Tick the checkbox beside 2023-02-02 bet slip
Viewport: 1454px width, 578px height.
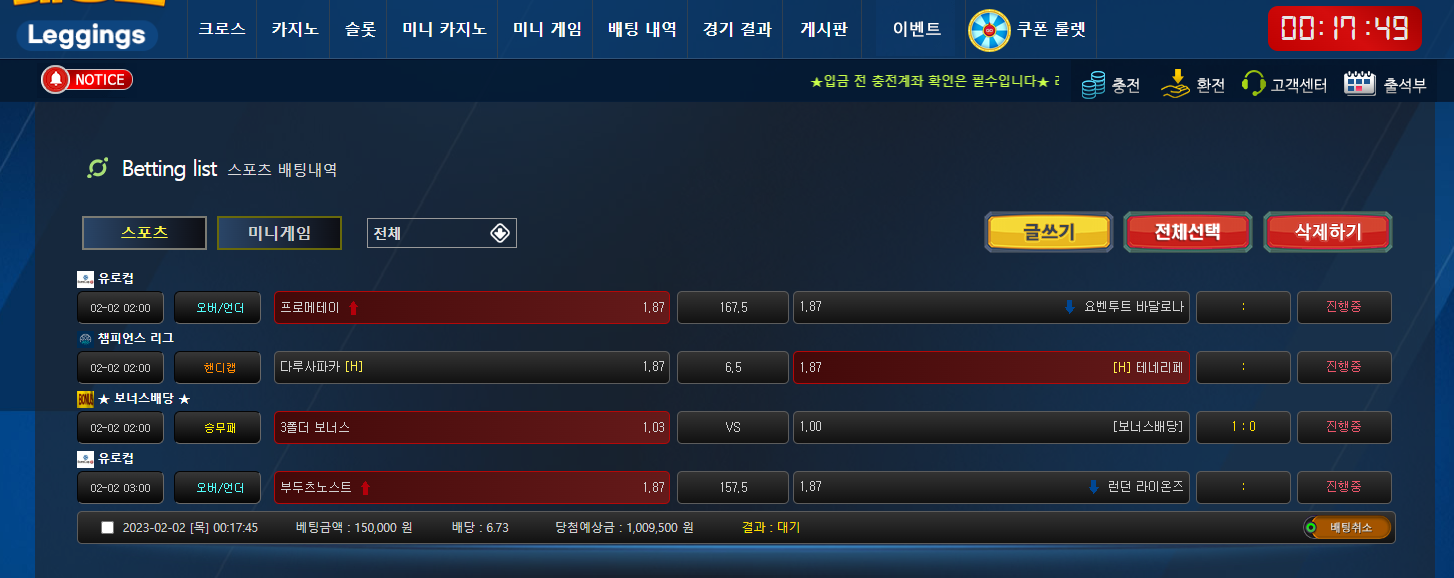pyautogui.click(x=107, y=528)
